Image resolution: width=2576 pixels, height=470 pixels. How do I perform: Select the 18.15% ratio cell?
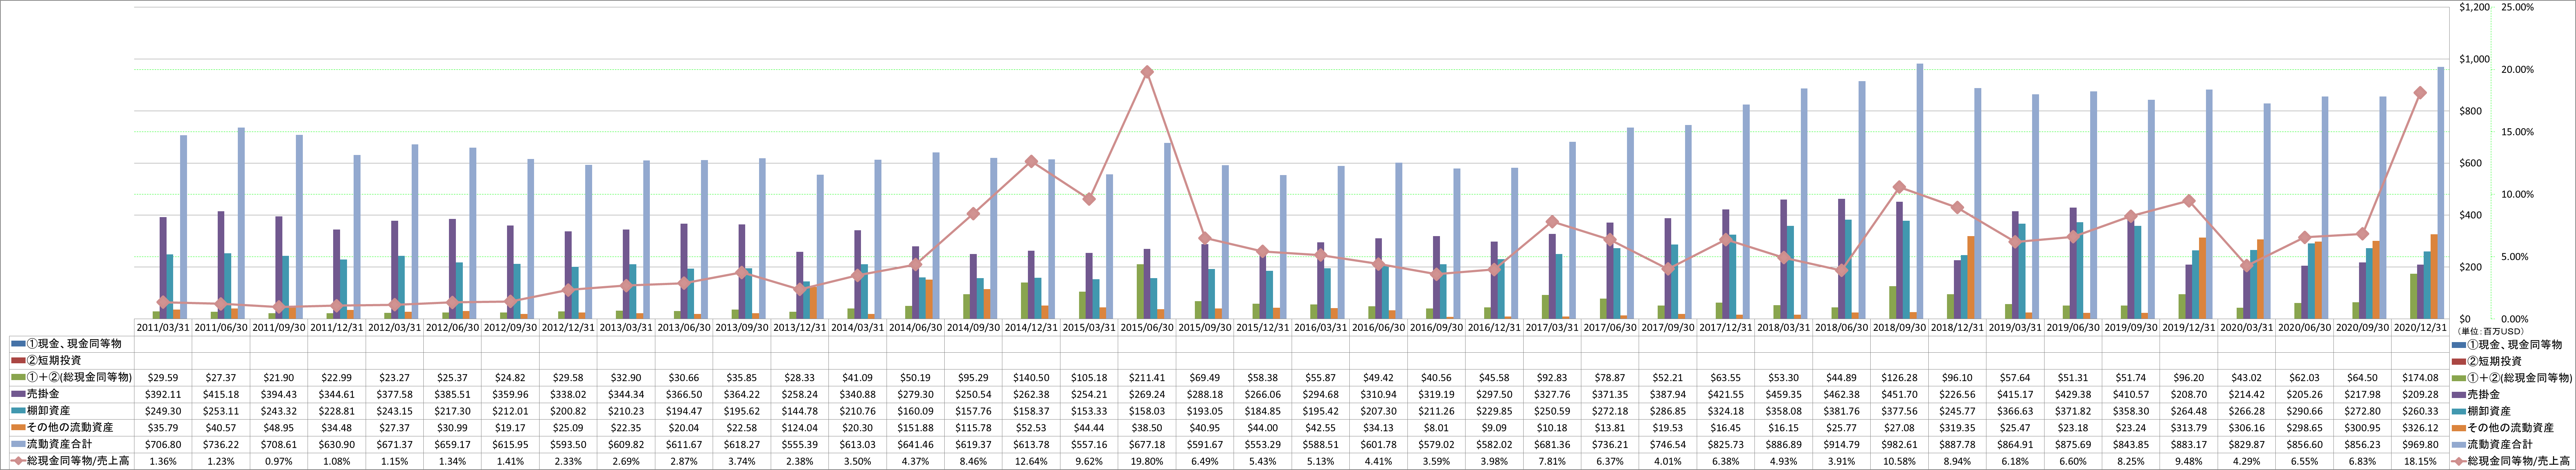click(x=2420, y=461)
